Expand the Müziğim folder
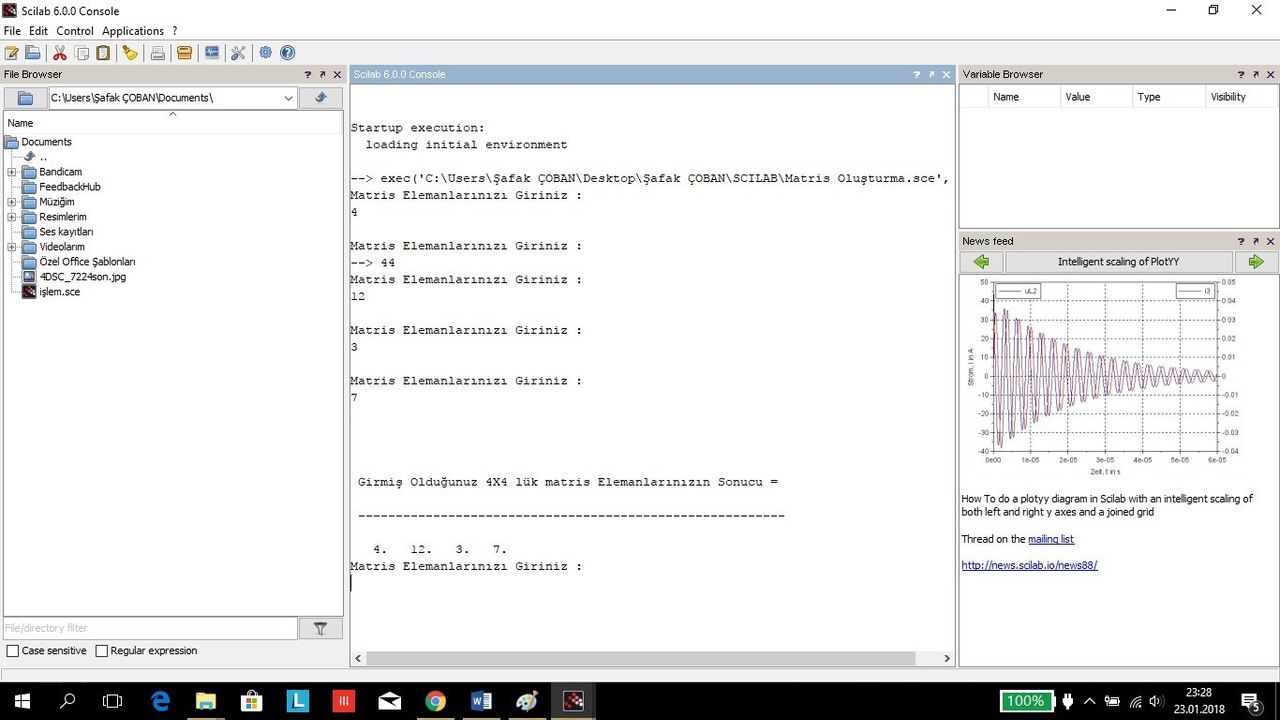The height and width of the screenshot is (720, 1280). (12, 202)
